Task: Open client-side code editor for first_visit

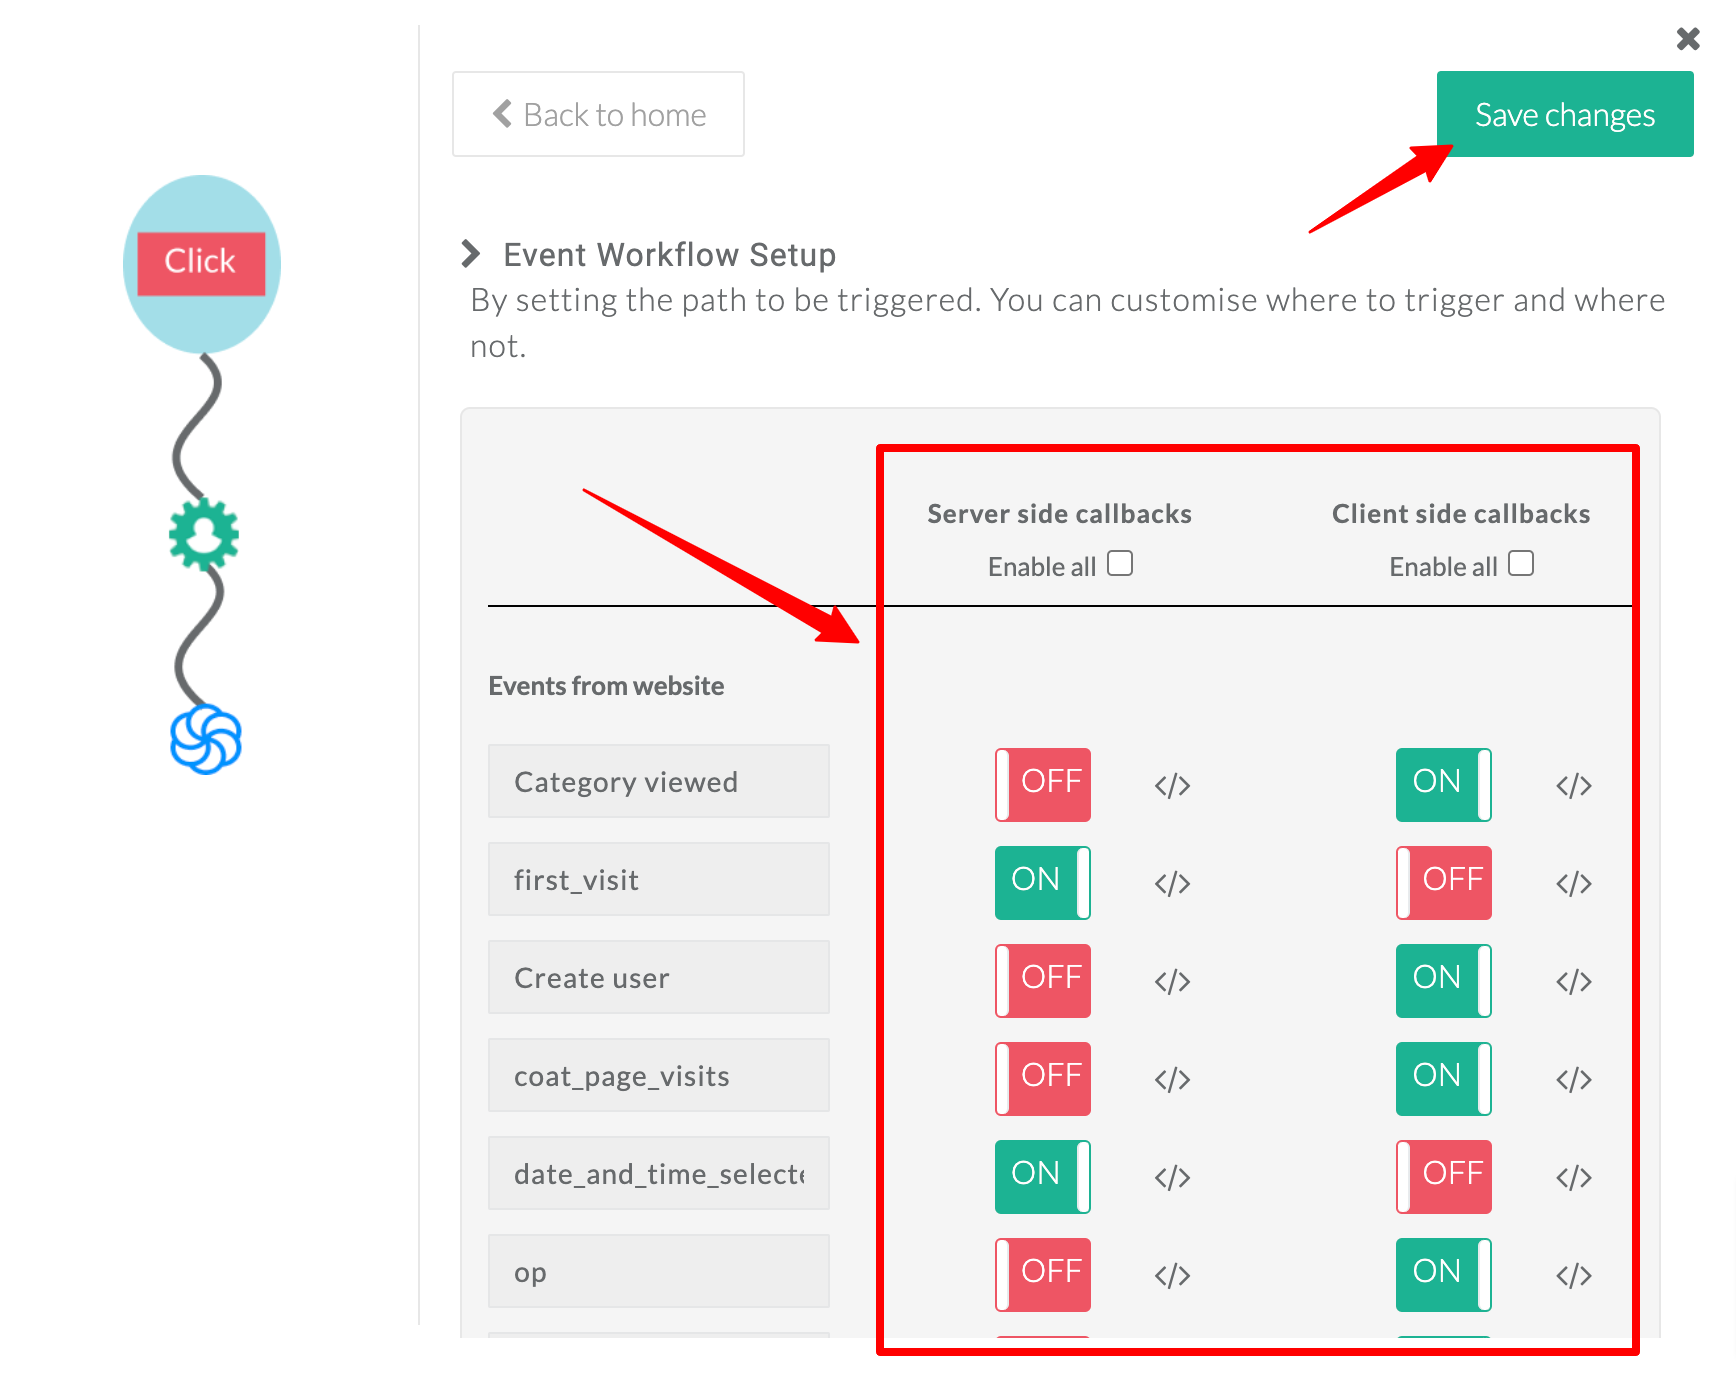Action: 1573,883
